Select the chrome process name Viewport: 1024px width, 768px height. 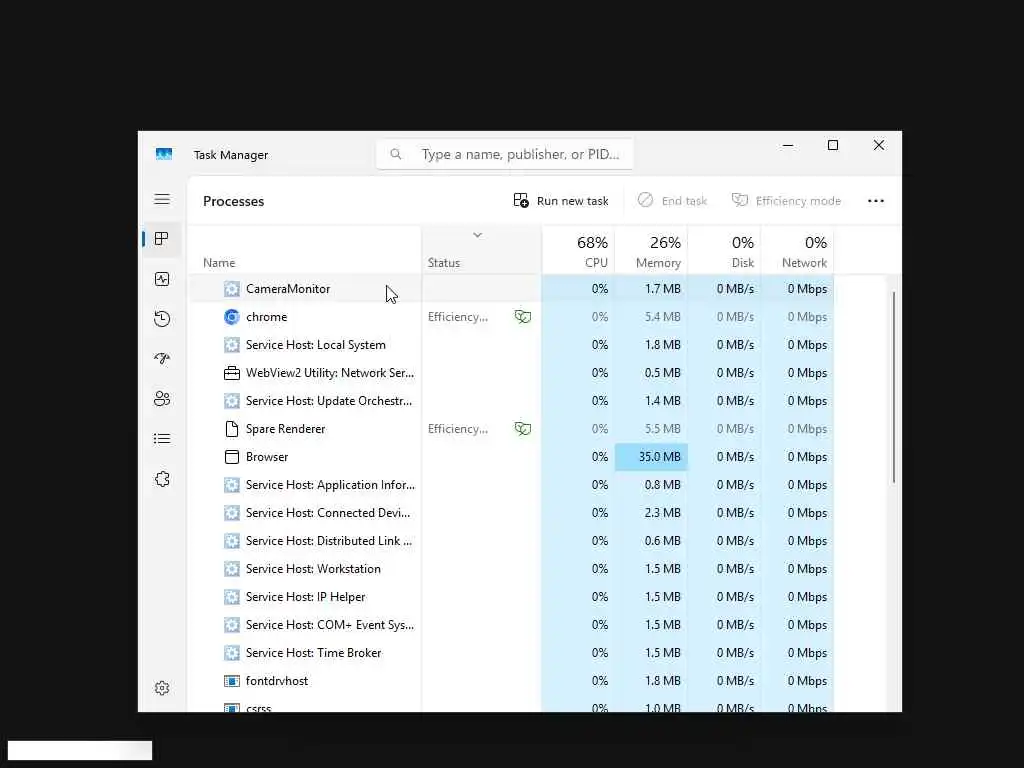266,317
